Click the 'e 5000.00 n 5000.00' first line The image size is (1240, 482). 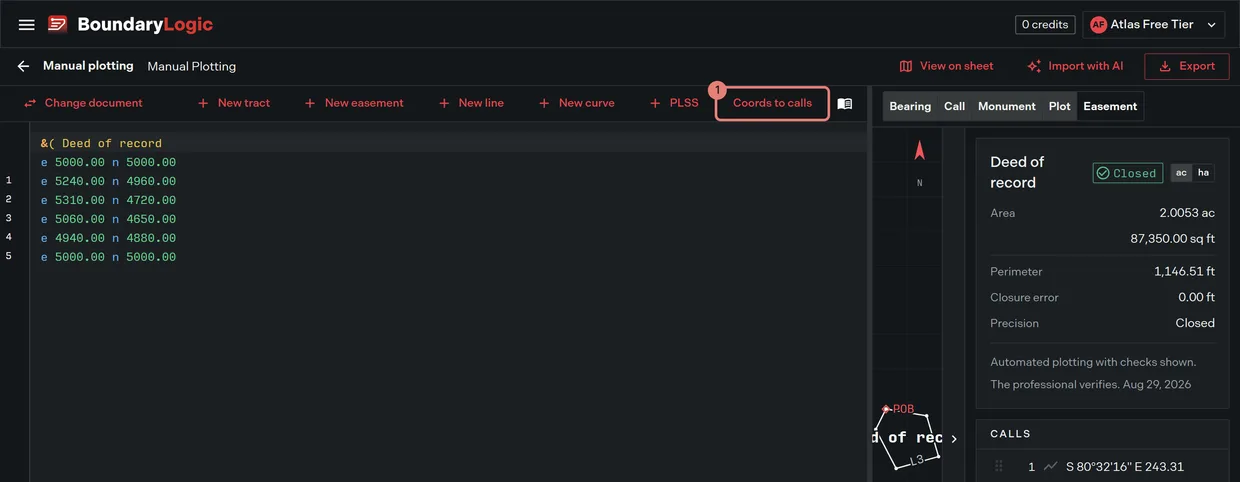coord(108,162)
